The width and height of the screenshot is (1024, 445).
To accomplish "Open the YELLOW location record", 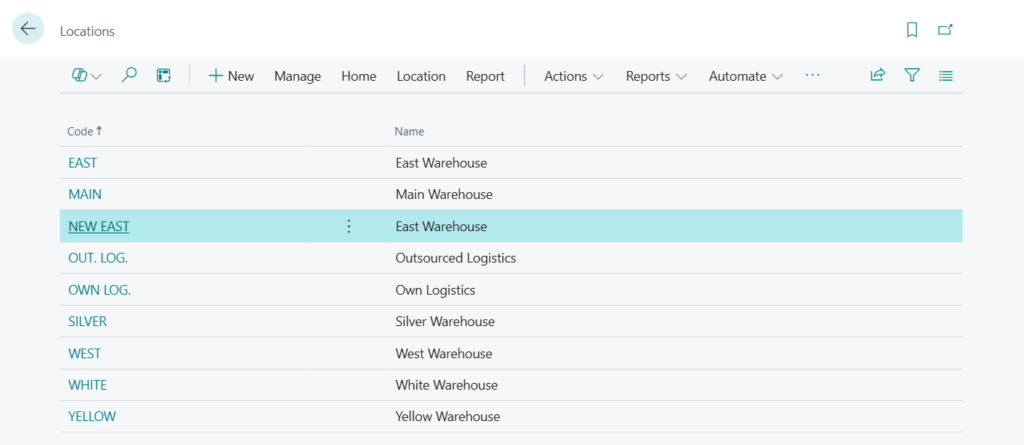I will click(92, 416).
